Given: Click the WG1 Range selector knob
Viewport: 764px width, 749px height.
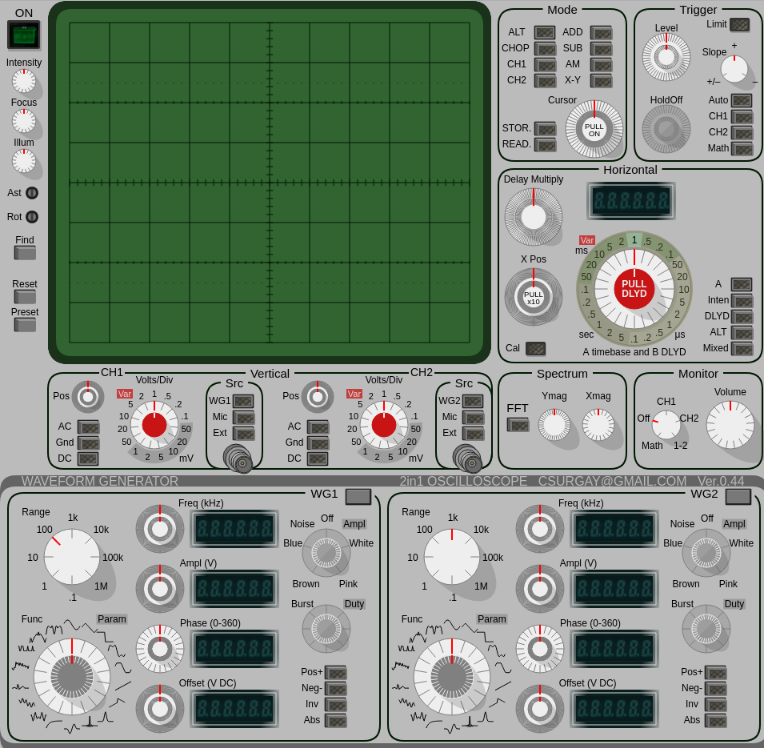Looking at the screenshot, I should [72, 557].
